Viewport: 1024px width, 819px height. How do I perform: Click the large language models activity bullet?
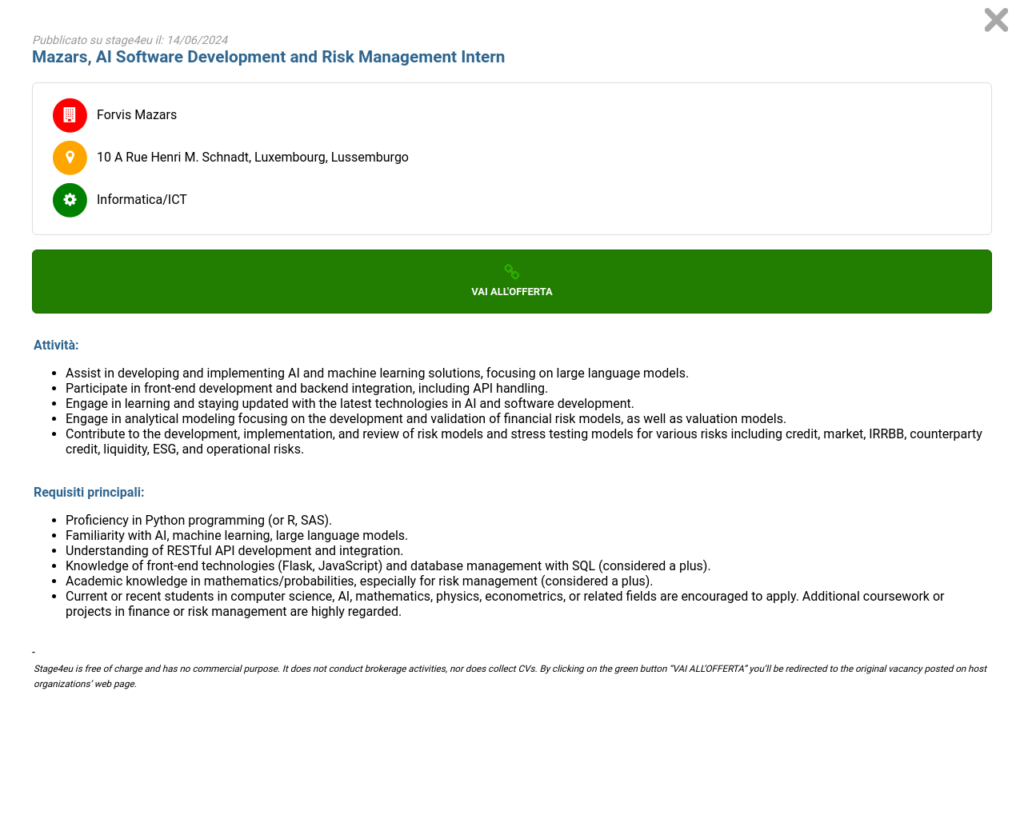[x=376, y=373]
